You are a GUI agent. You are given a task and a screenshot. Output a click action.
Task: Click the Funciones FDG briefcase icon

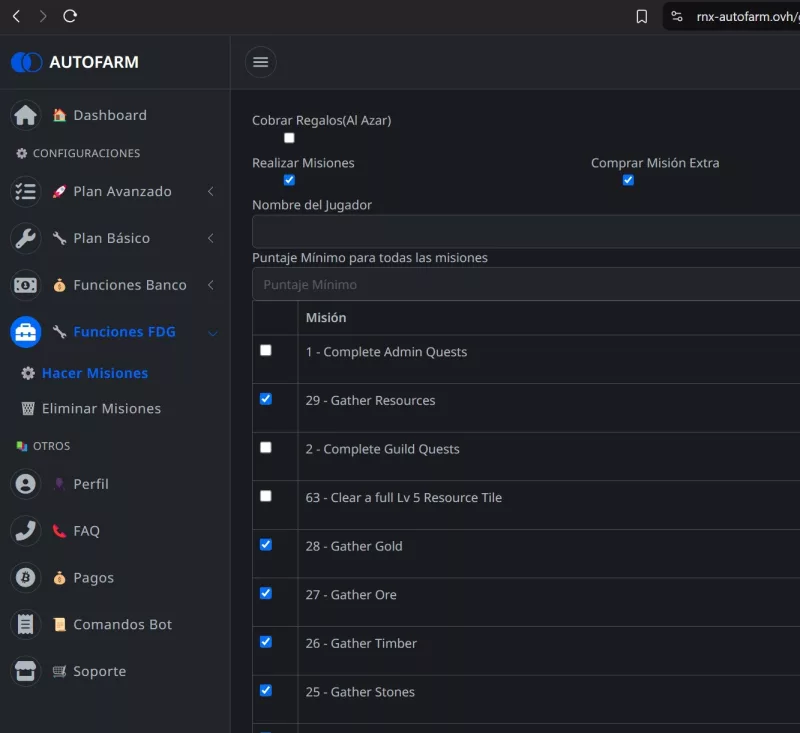tap(26, 332)
